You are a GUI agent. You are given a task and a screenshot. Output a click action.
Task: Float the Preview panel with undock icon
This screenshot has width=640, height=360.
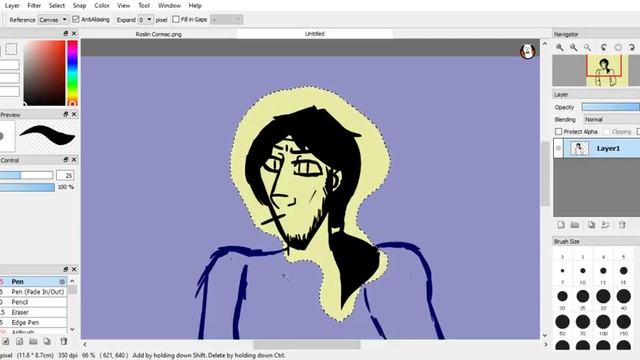coord(65,114)
